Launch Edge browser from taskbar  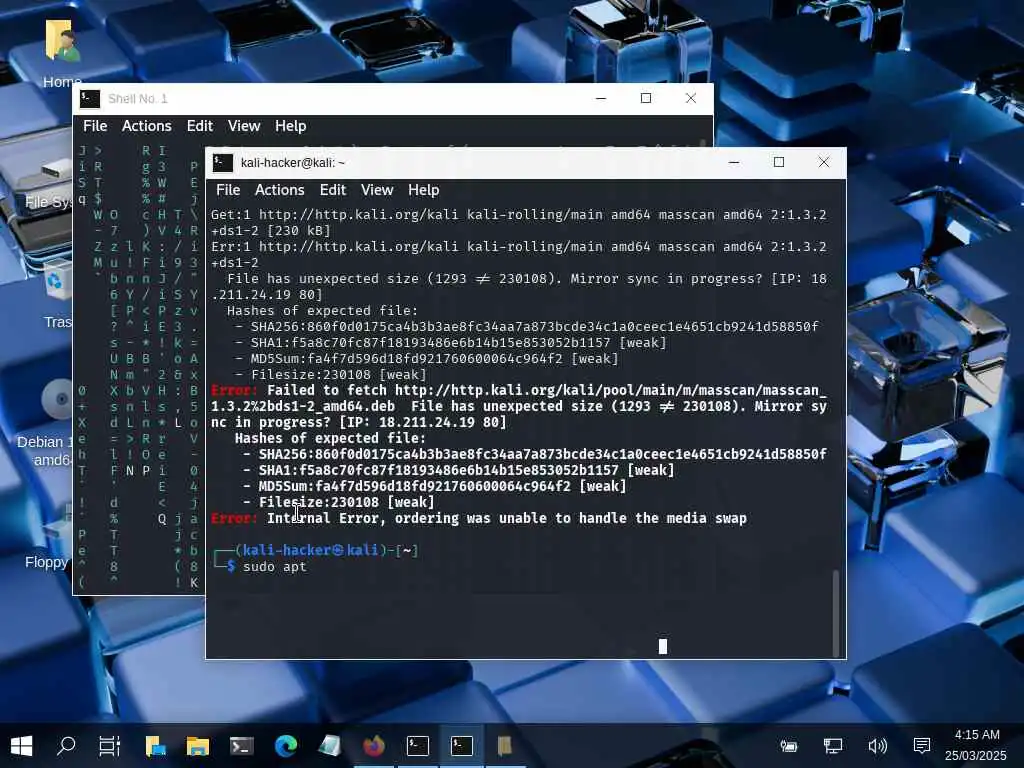285,746
